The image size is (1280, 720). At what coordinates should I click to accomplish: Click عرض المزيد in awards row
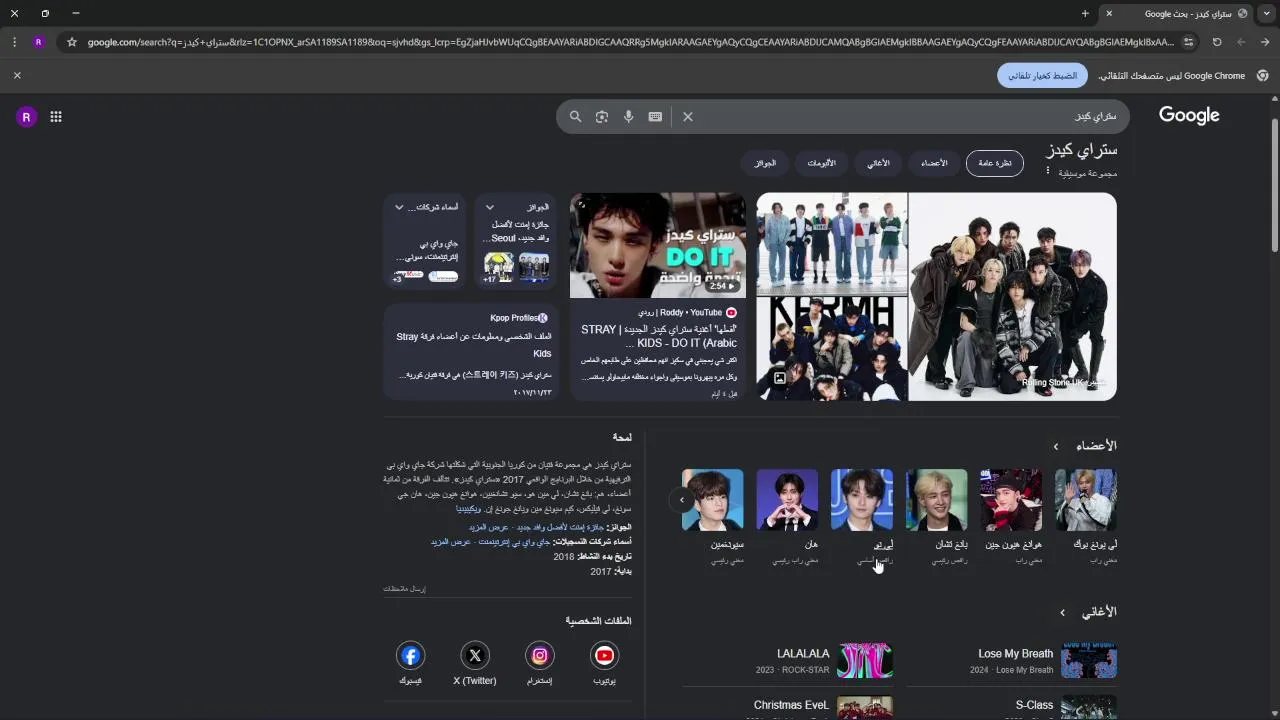tap(489, 527)
